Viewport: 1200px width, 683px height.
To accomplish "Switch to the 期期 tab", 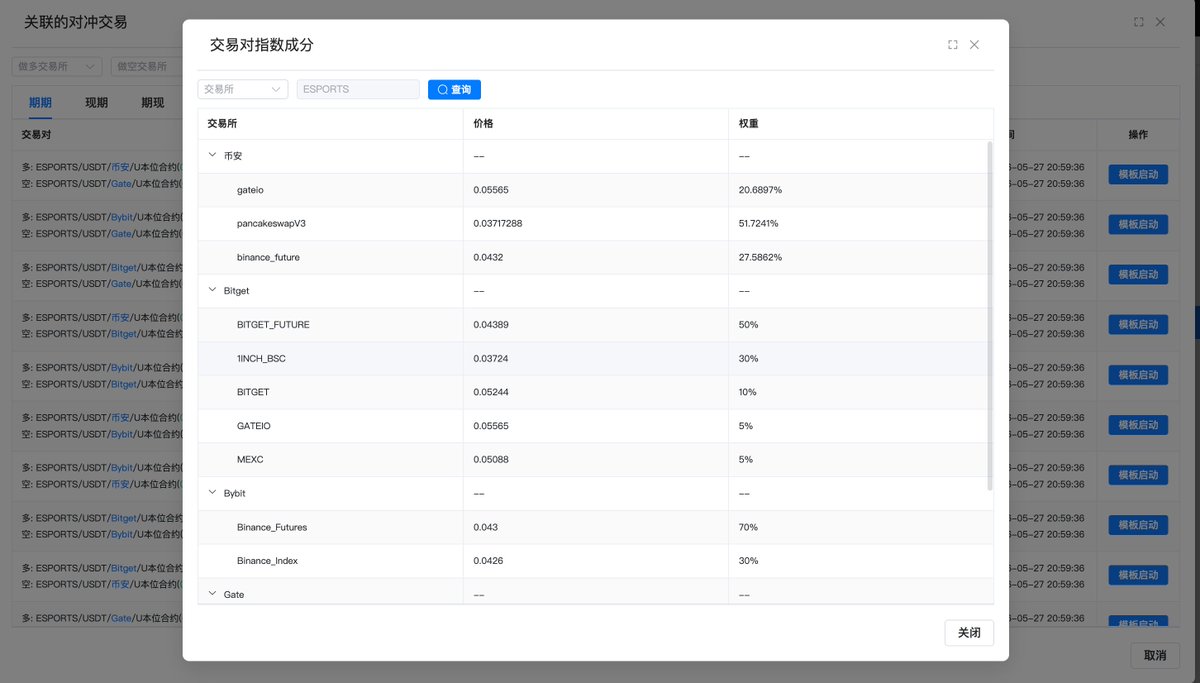I will coord(40,103).
